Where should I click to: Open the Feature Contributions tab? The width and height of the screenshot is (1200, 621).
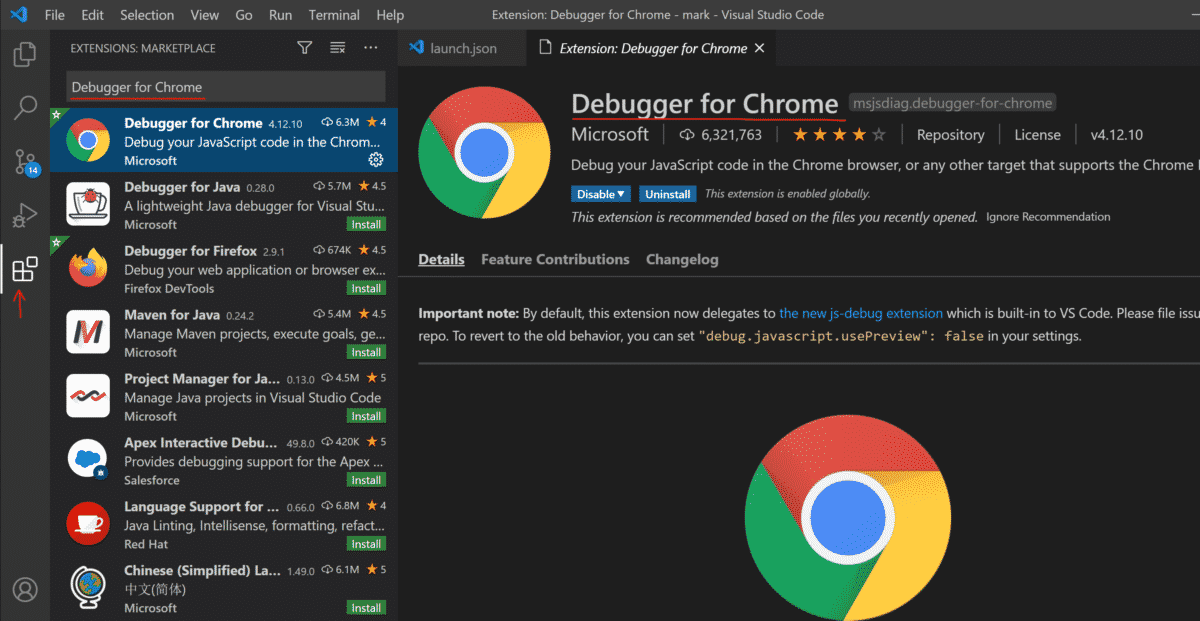coord(555,259)
